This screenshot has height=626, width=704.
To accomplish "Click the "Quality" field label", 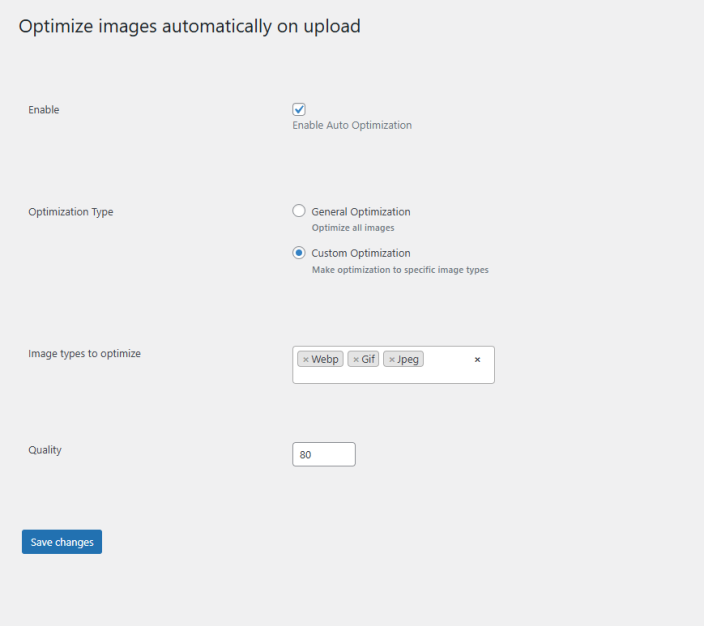I will [x=45, y=450].
